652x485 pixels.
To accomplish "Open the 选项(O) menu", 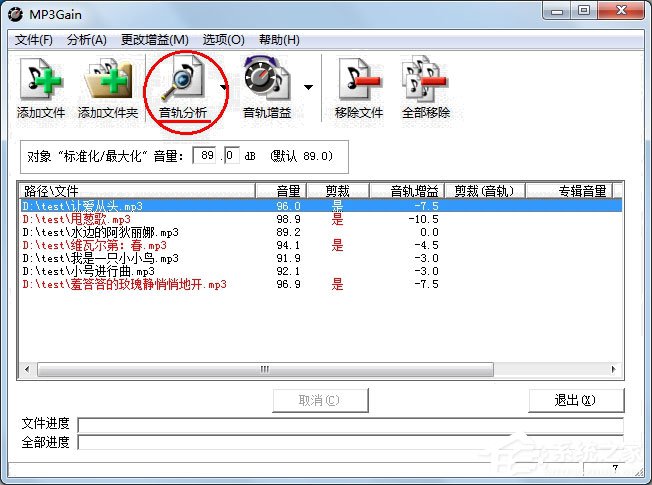I will coord(223,40).
